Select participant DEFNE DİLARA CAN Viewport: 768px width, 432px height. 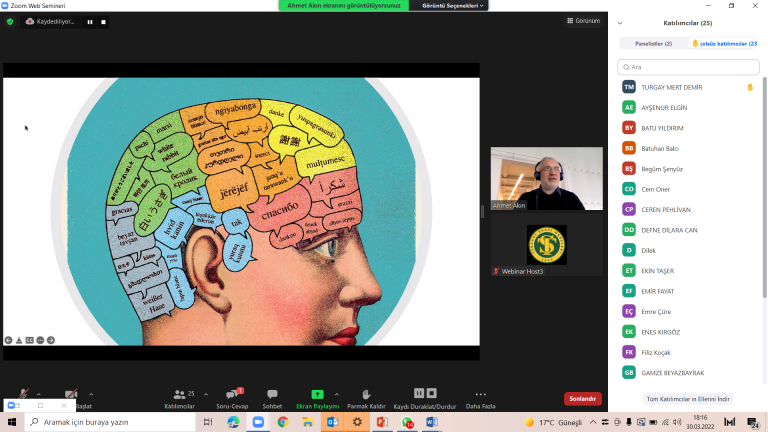(688, 230)
